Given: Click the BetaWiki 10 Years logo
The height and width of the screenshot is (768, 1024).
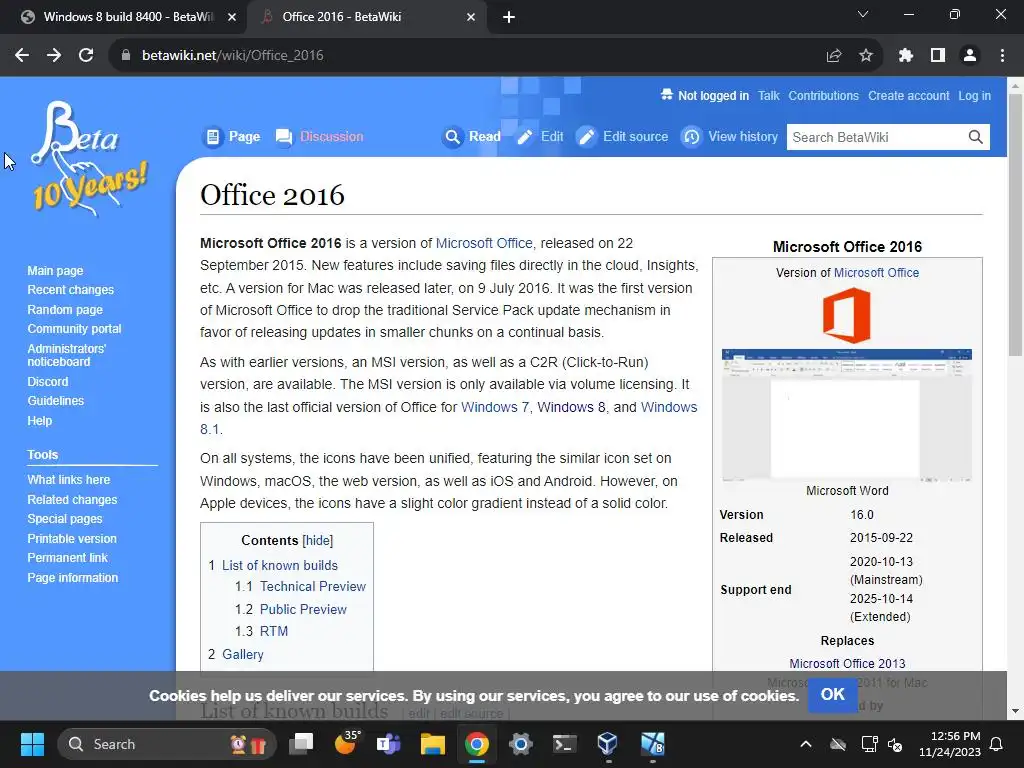Looking at the screenshot, I should tap(89, 158).
